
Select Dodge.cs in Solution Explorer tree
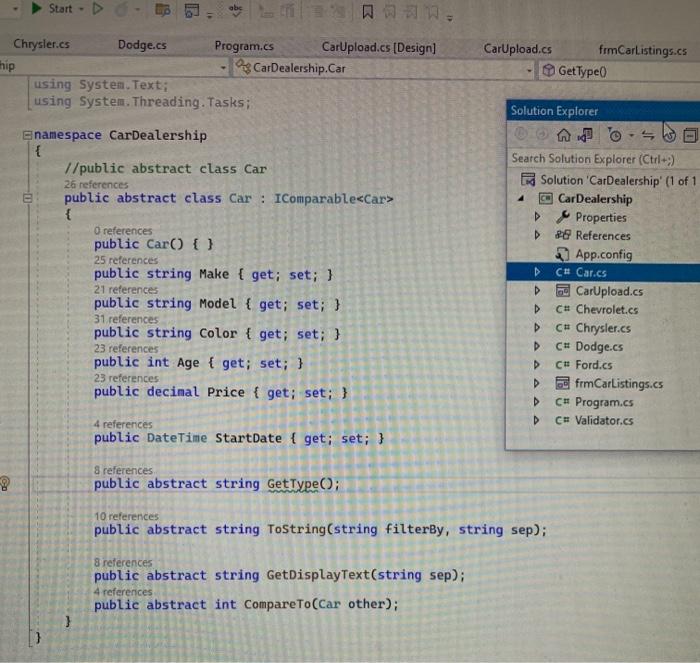599,346
